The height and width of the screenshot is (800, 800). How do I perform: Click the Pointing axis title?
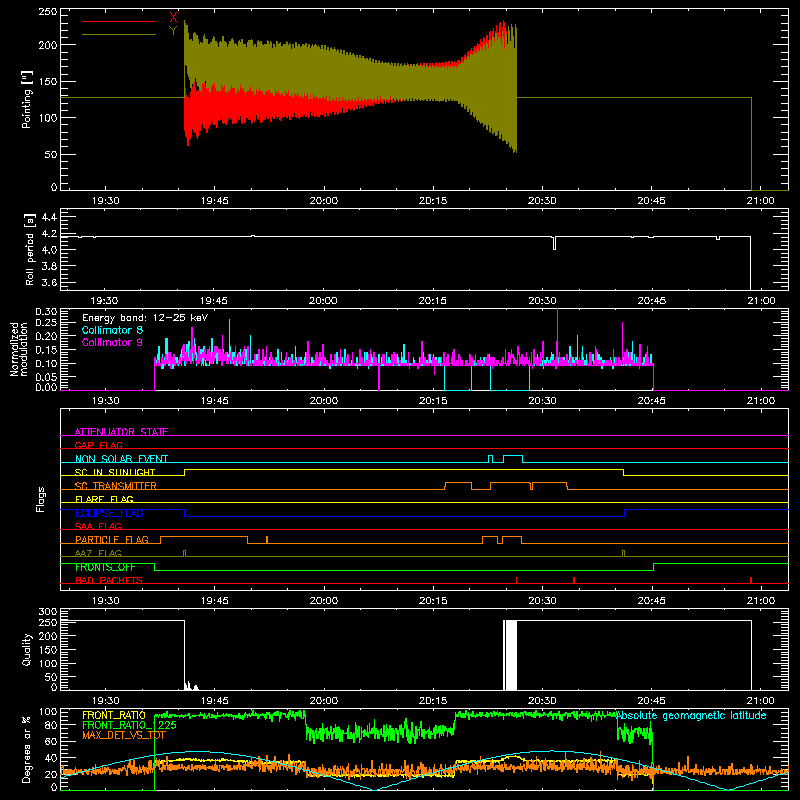27,99
